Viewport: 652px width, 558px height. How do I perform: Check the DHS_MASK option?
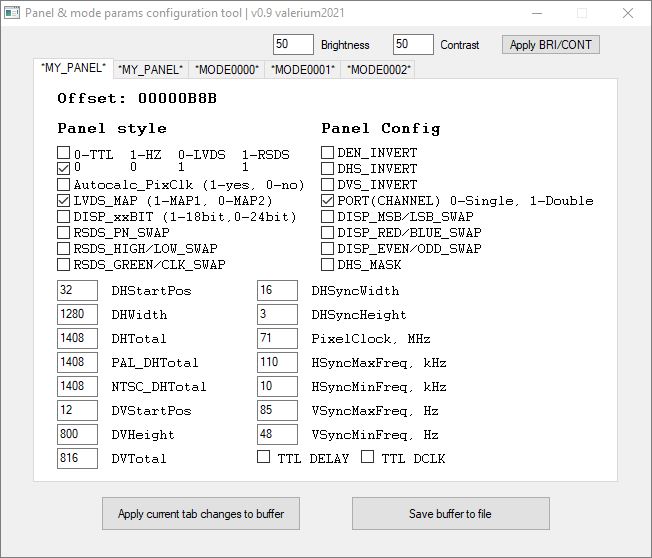[x=328, y=265]
